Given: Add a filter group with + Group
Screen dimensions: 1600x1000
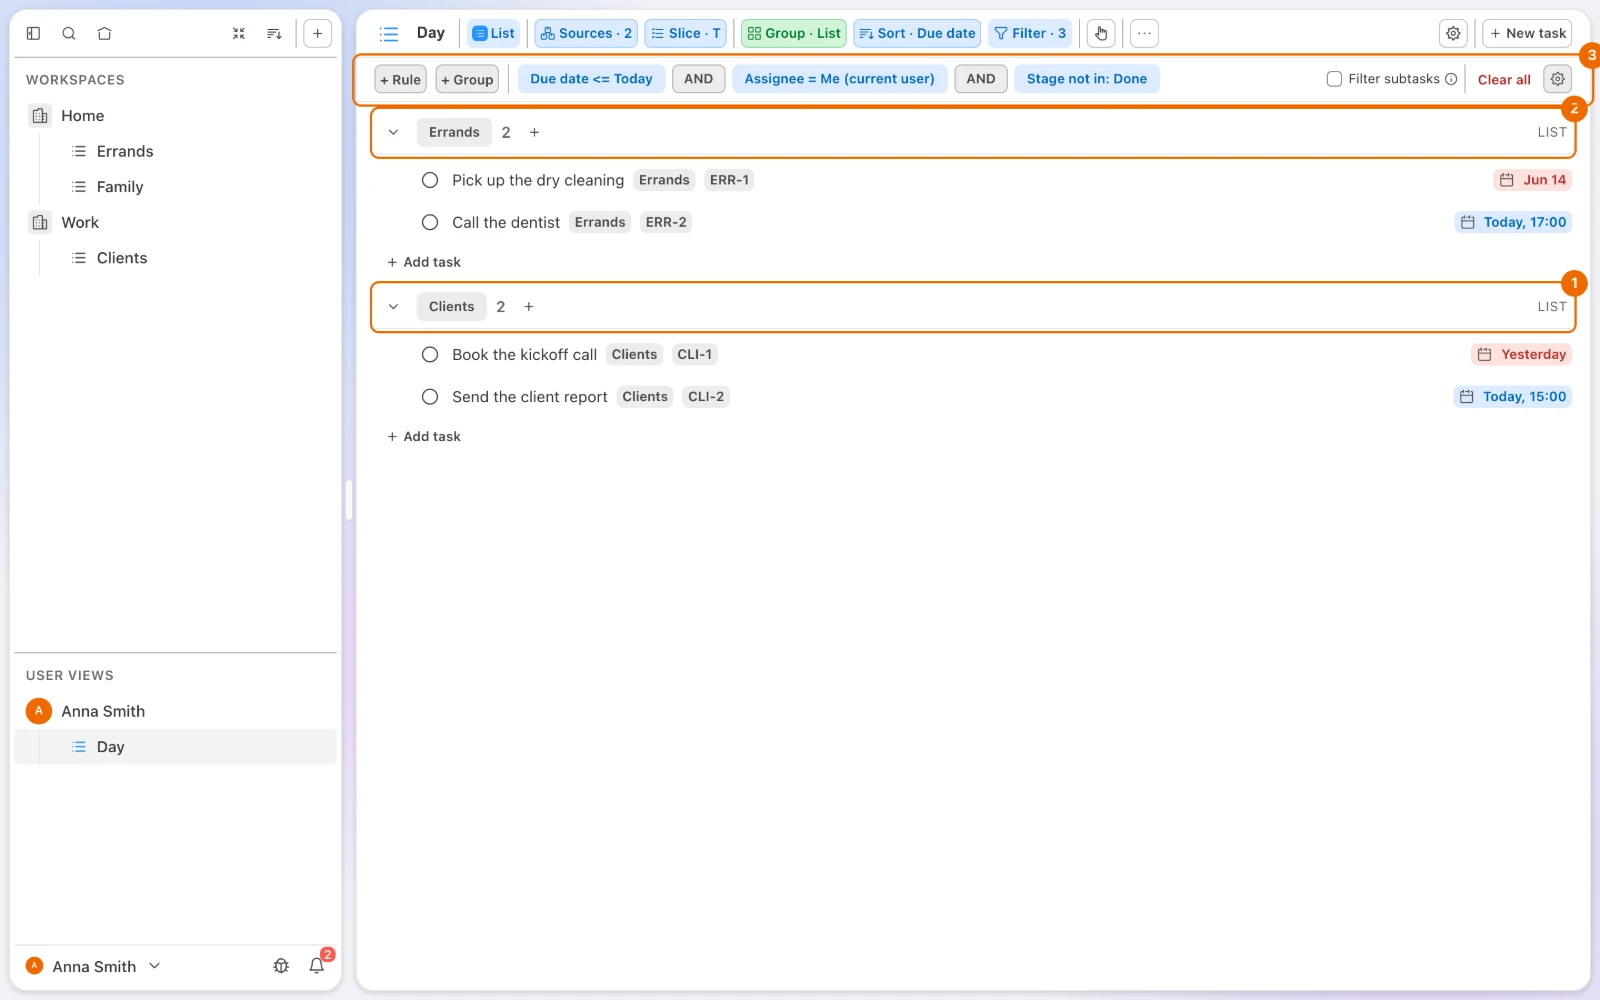Looking at the screenshot, I should pyautogui.click(x=467, y=79).
